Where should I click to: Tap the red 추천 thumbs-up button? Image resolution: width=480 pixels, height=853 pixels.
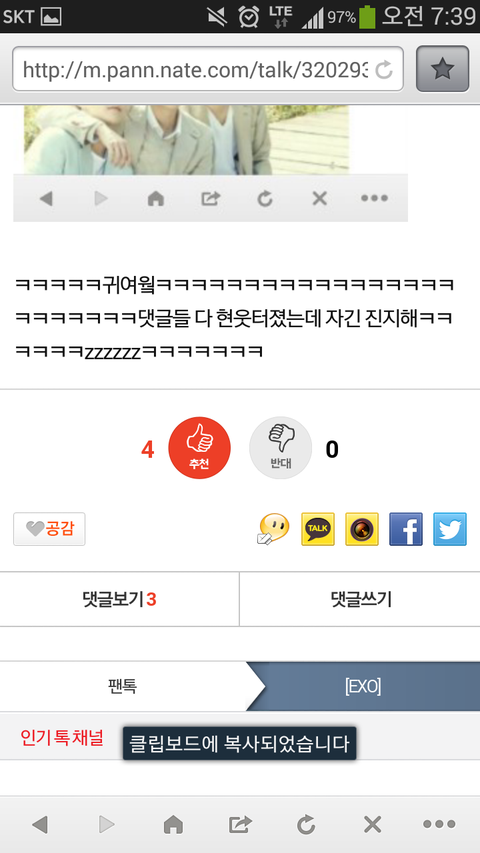(199, 448)
